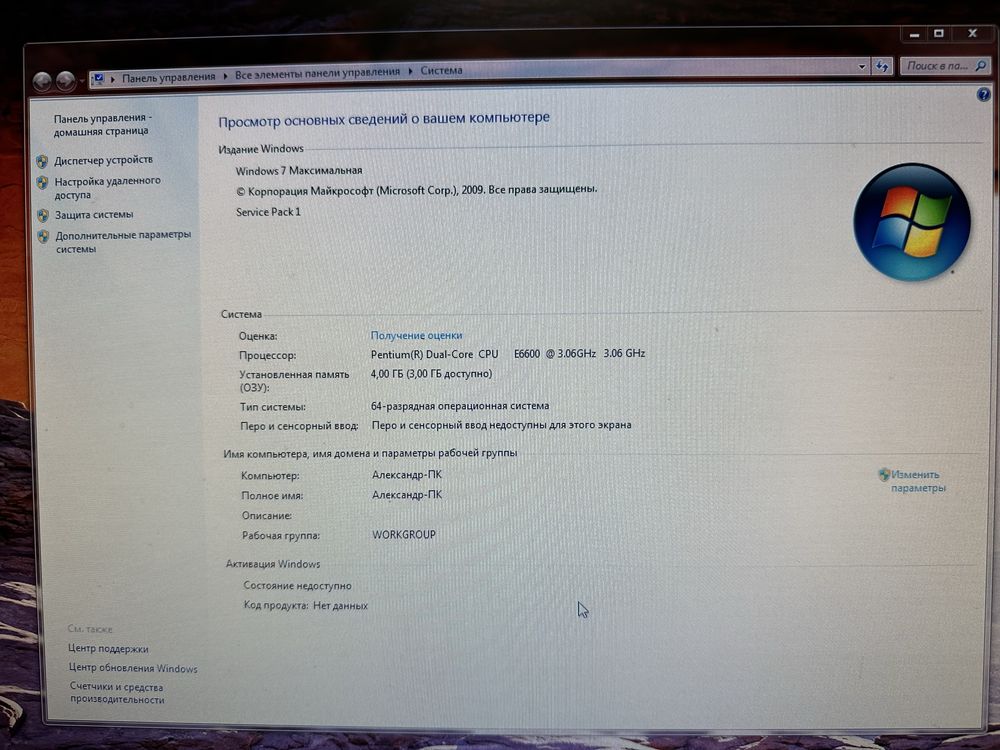The width and height of the screenshot is (1000, 750).
Task: Refresh the address bar view
Action: tap(882, 66)
